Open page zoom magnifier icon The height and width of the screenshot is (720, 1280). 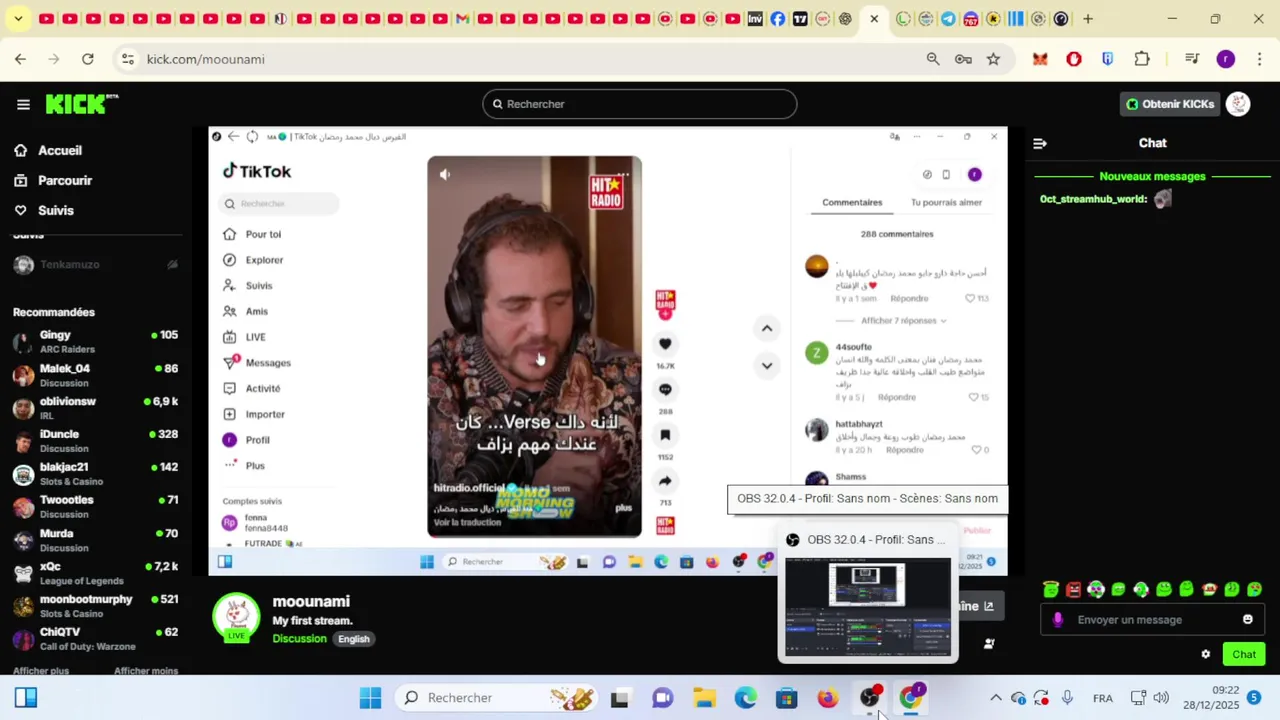click(x=933, y=59)
